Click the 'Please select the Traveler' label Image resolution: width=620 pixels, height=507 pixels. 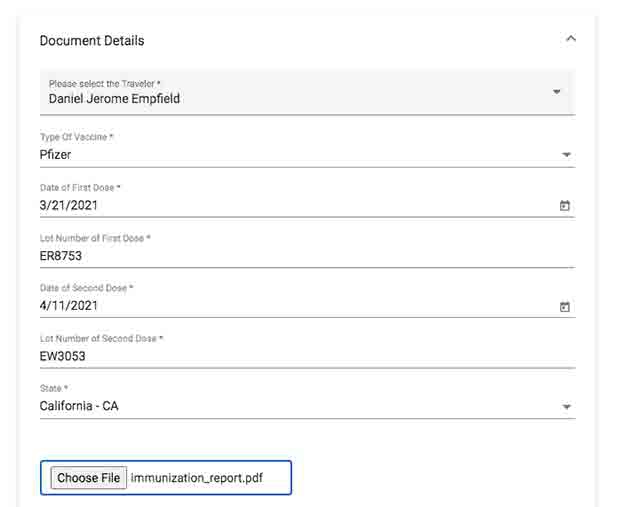click(x=105, y=84)
